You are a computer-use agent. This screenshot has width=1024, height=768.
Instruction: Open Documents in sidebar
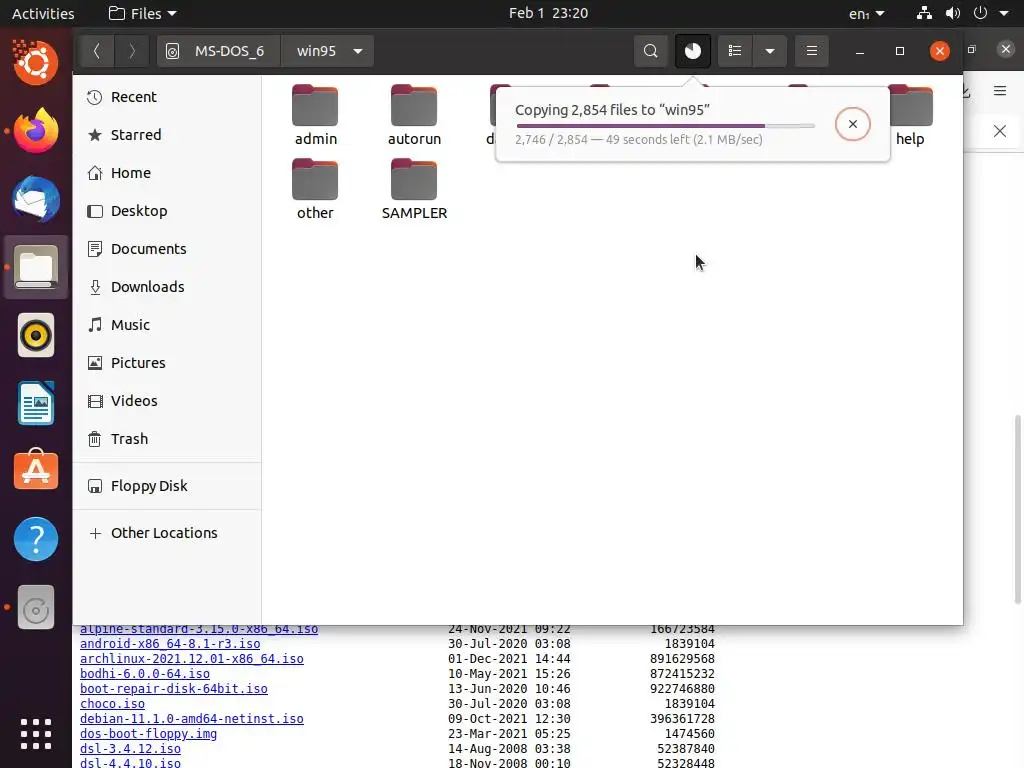pyautogui.click(x=167, y=249)
